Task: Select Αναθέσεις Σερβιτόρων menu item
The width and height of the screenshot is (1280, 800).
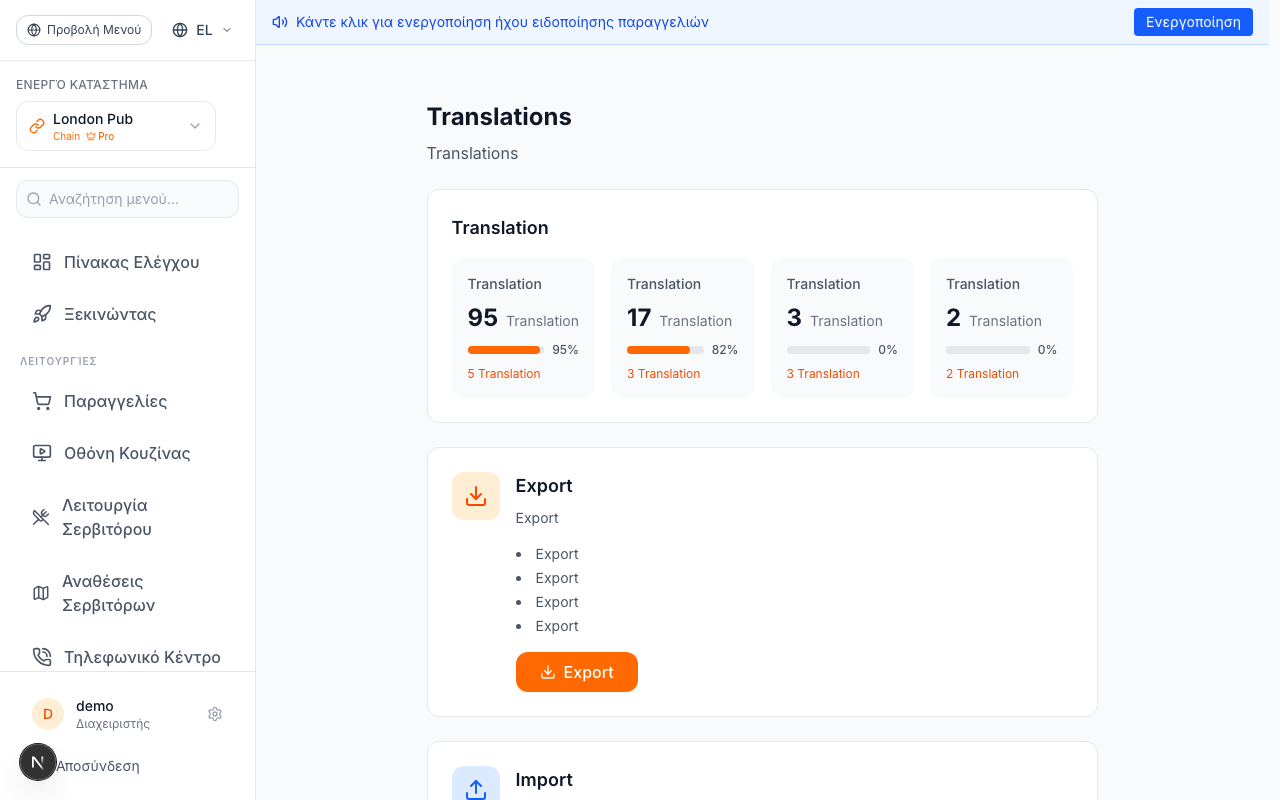Action: click(127, 593)
